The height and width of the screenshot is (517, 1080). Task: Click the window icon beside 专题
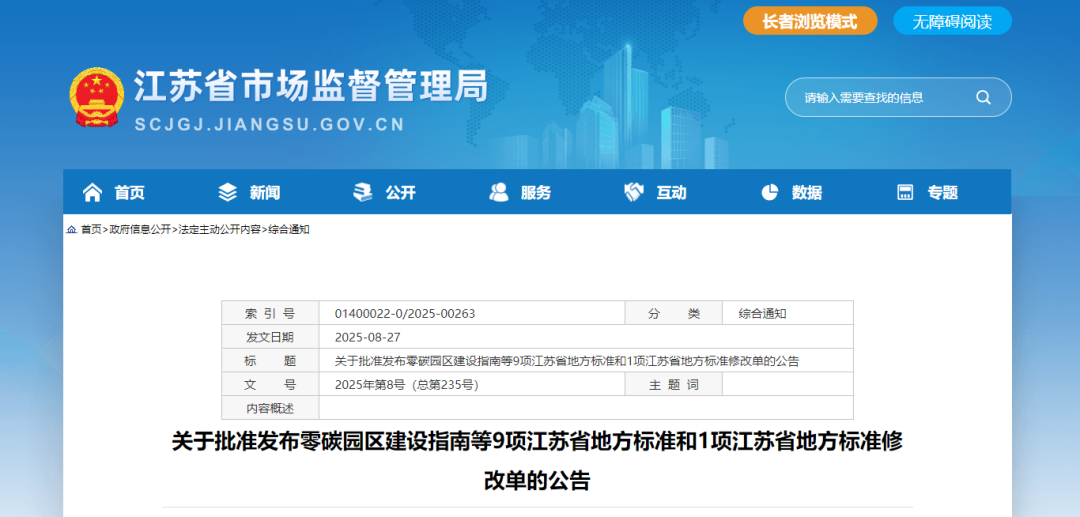[905, 192]
